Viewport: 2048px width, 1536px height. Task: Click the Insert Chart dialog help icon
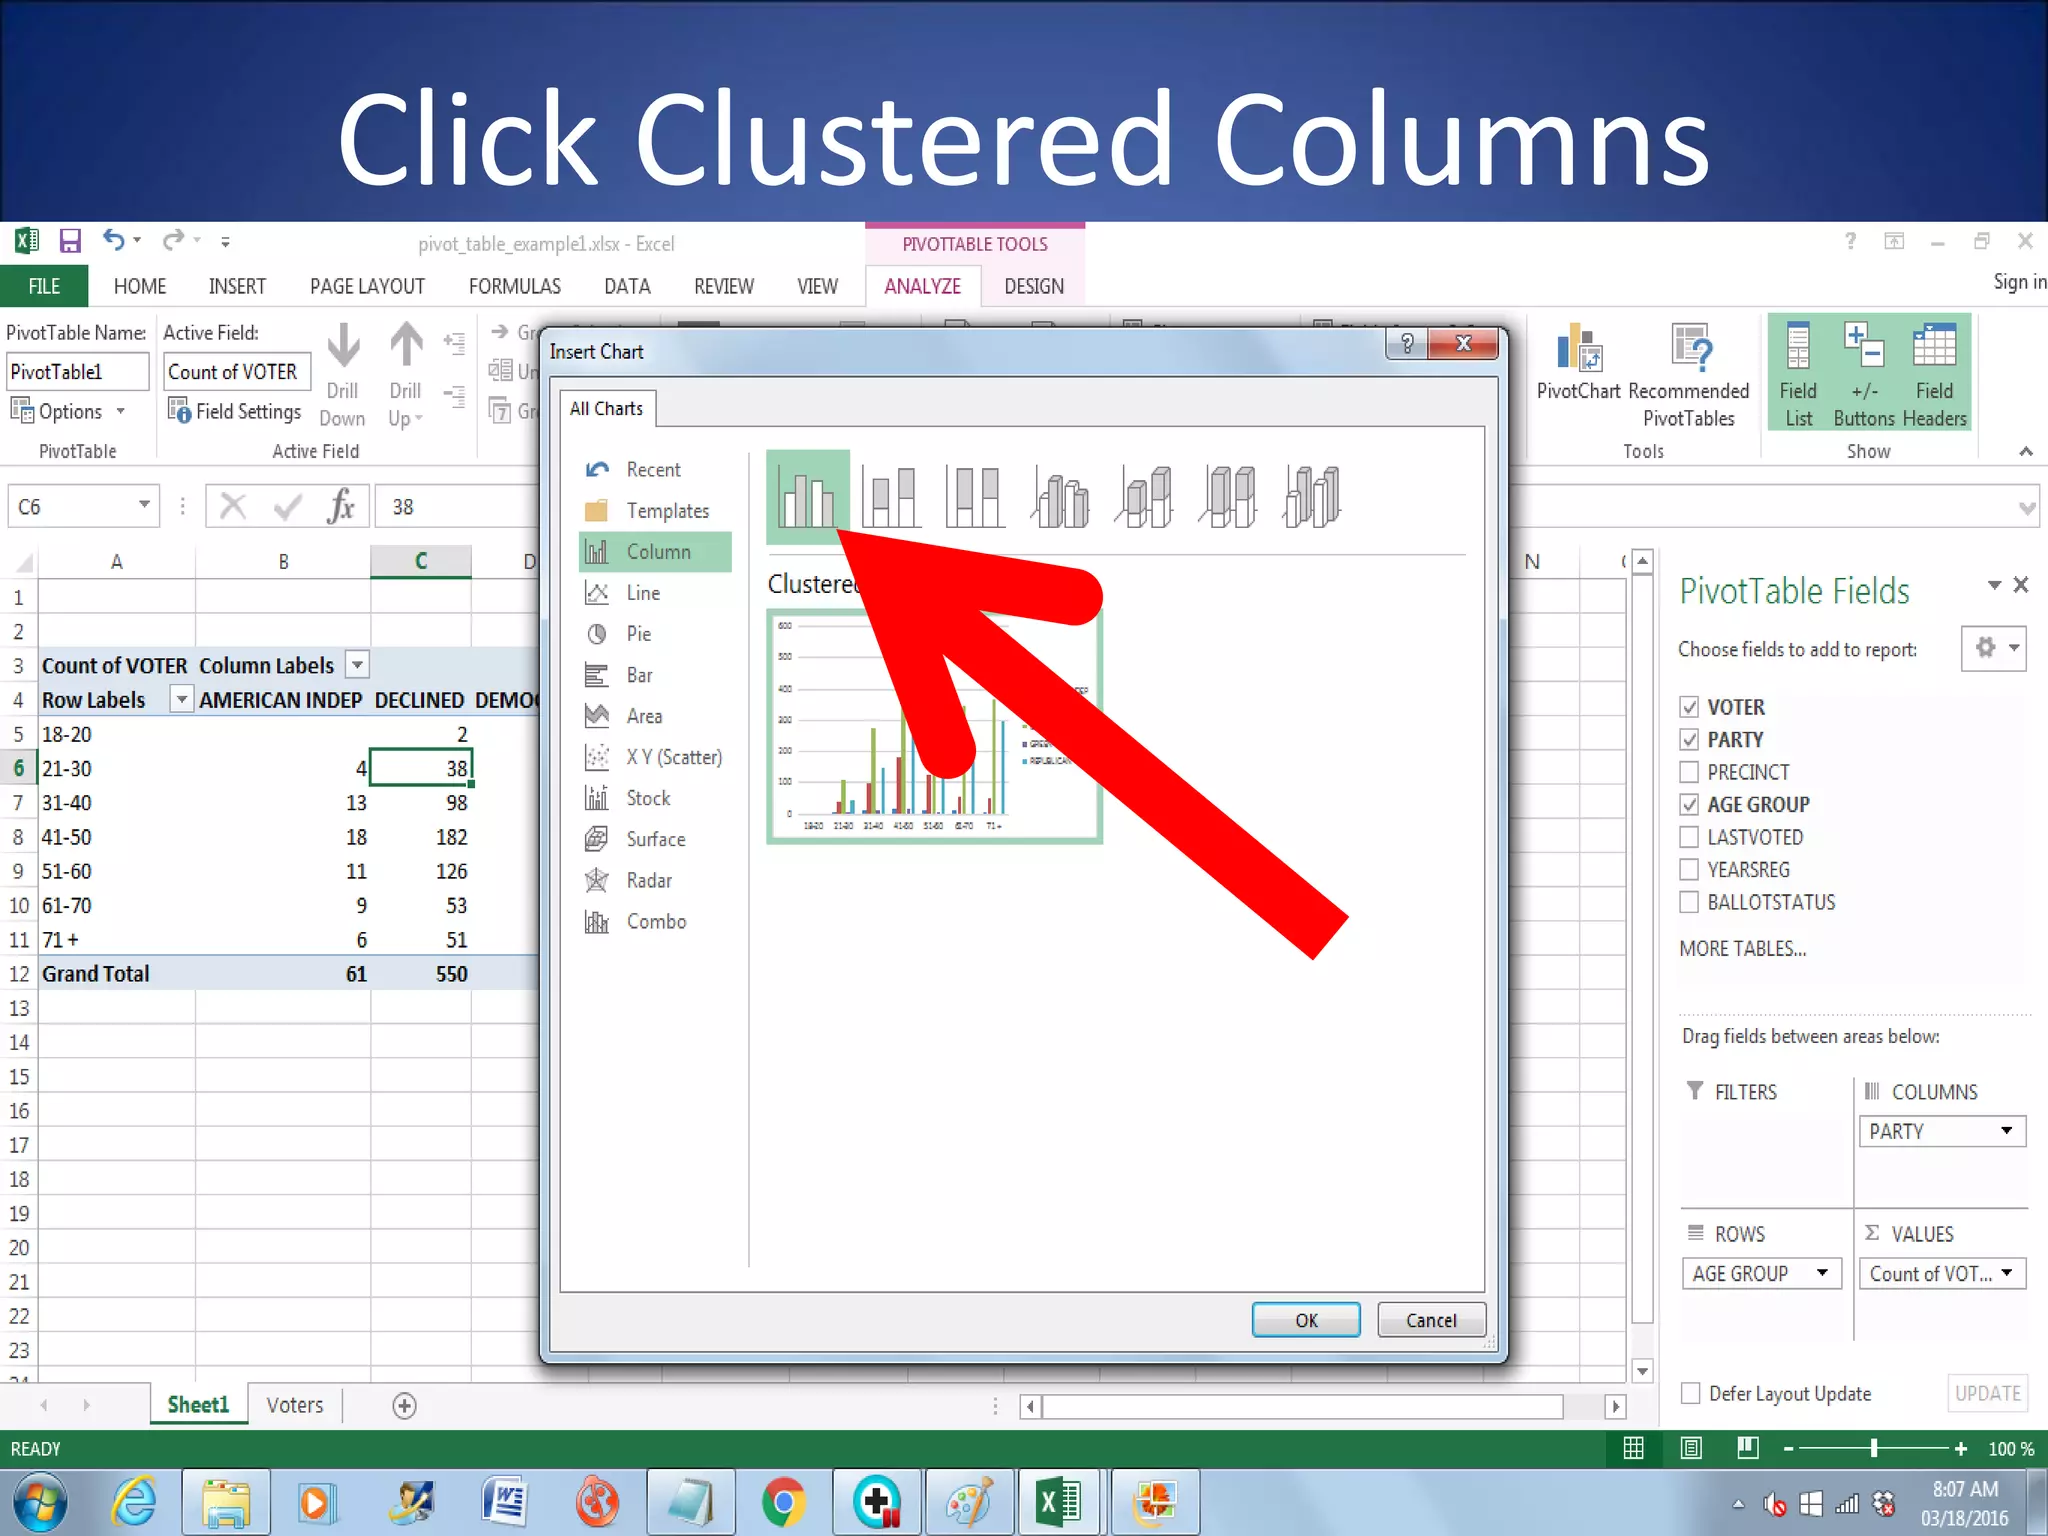coord(1407,344)
